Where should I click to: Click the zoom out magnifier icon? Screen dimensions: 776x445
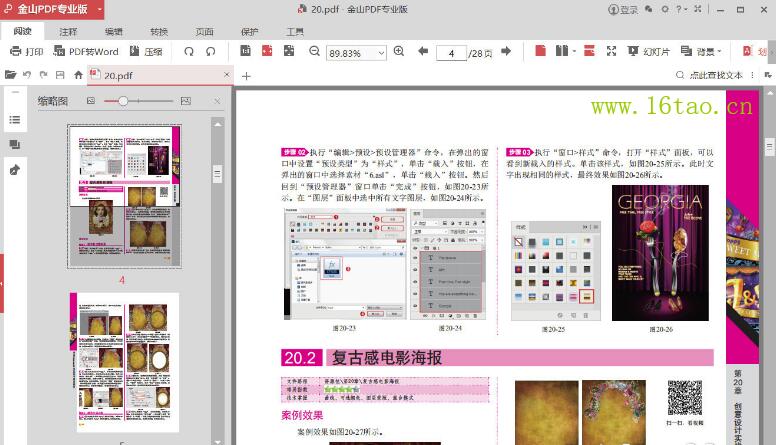click(x=314, y=51)
